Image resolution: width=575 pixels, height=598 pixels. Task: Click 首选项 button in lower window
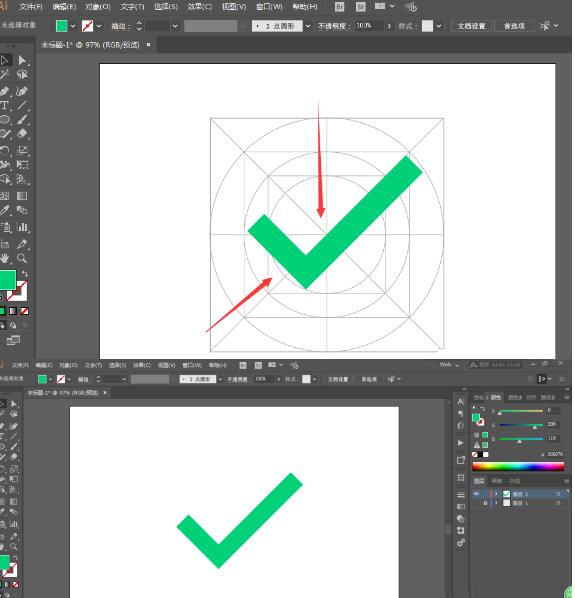point(369,379)
